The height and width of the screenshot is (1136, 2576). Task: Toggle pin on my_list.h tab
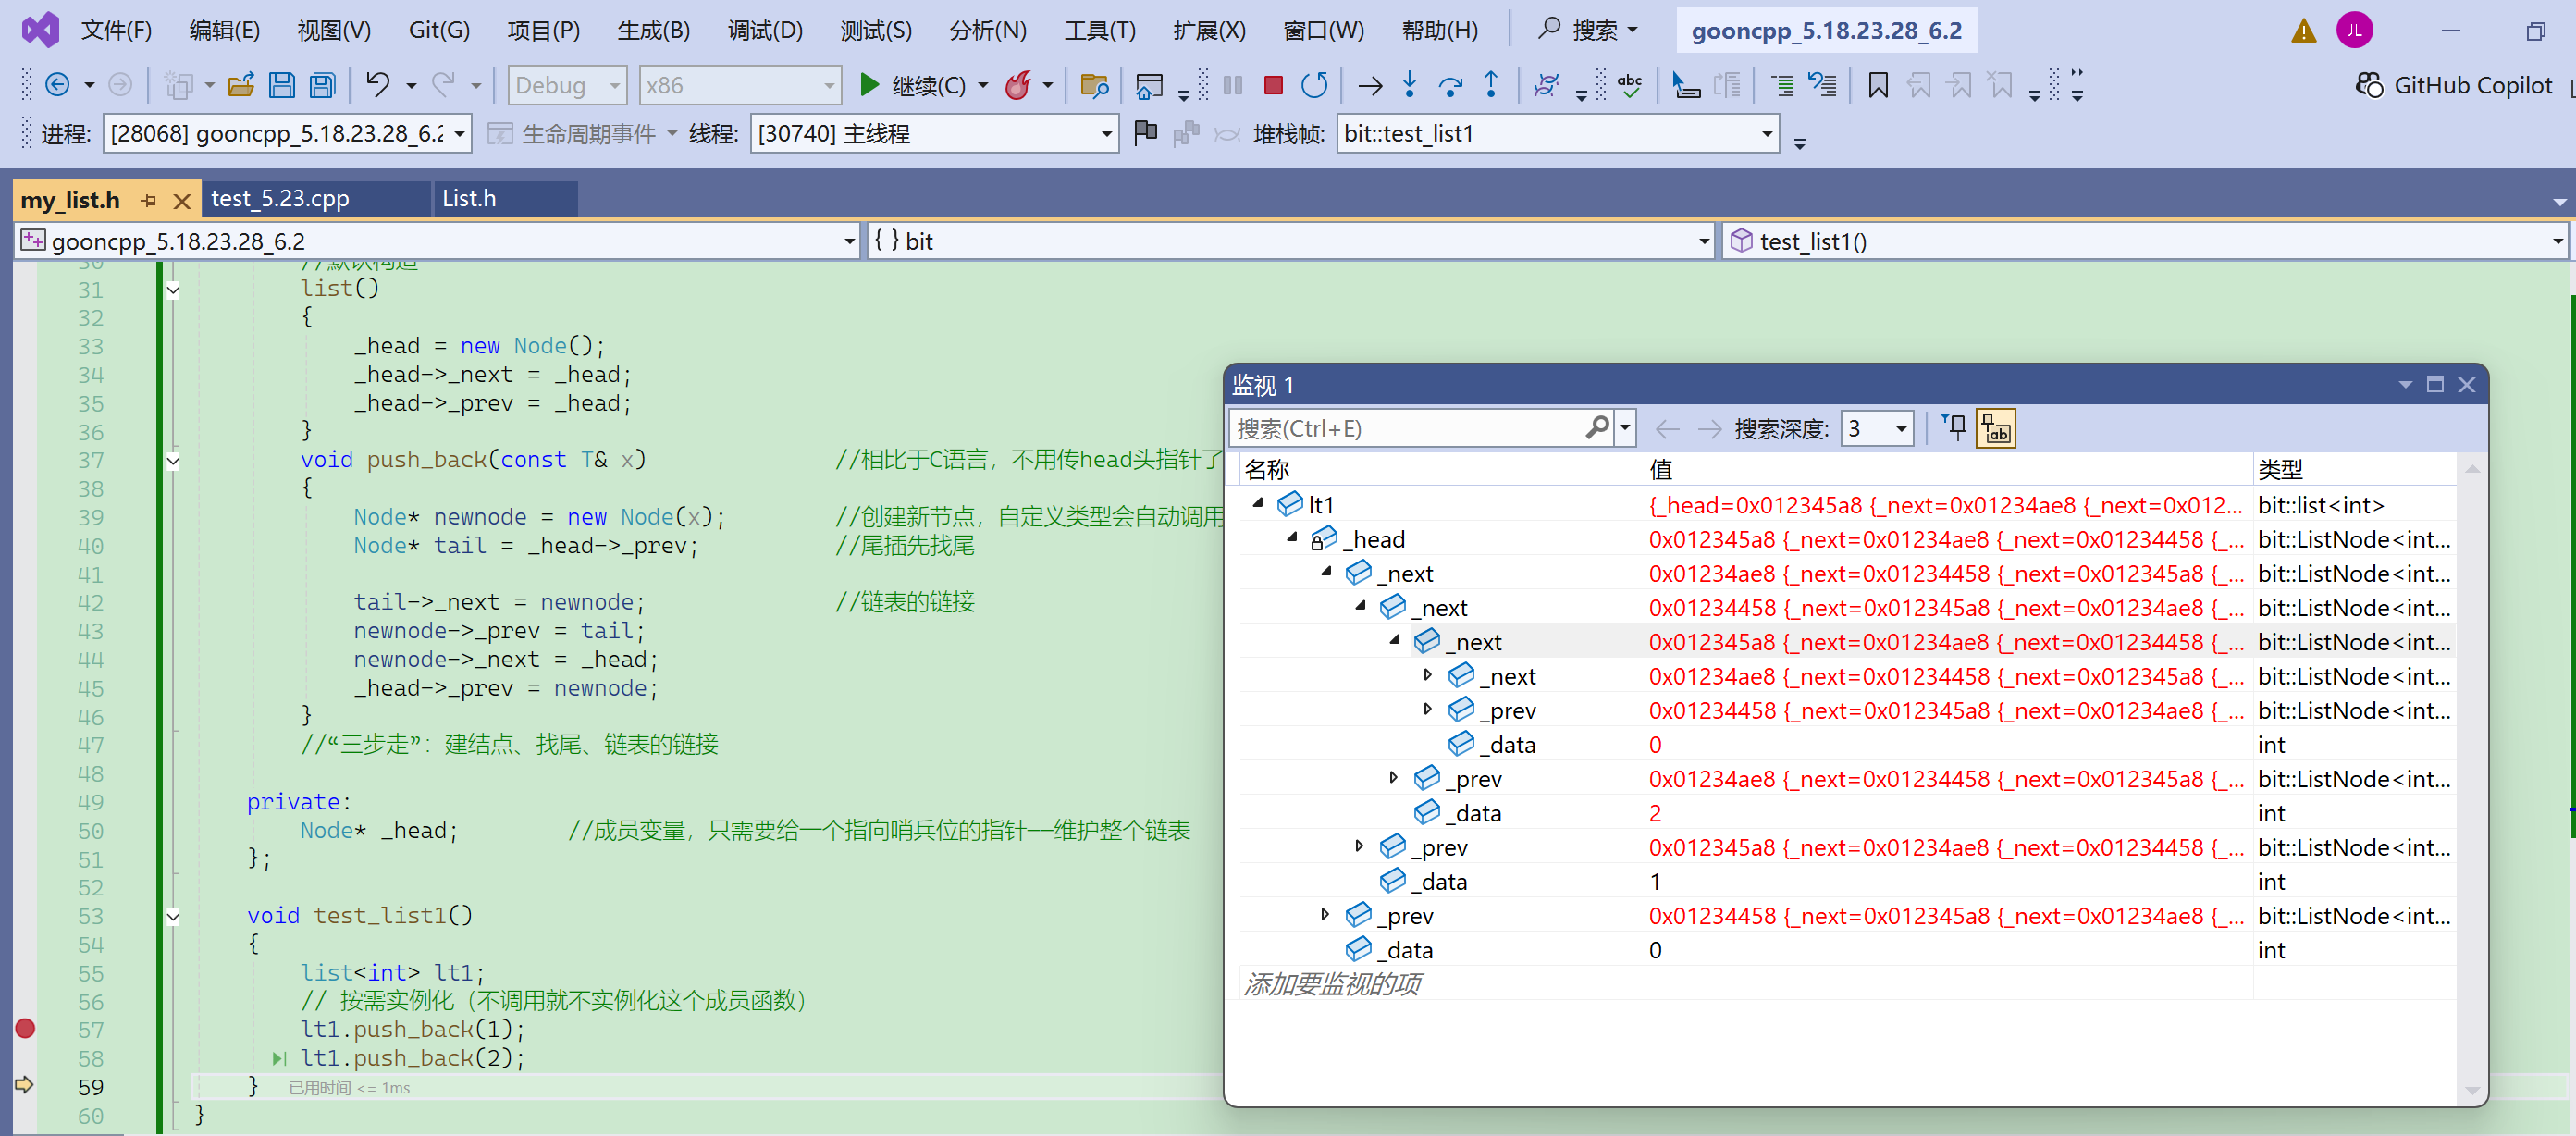[x=149, y=200]
